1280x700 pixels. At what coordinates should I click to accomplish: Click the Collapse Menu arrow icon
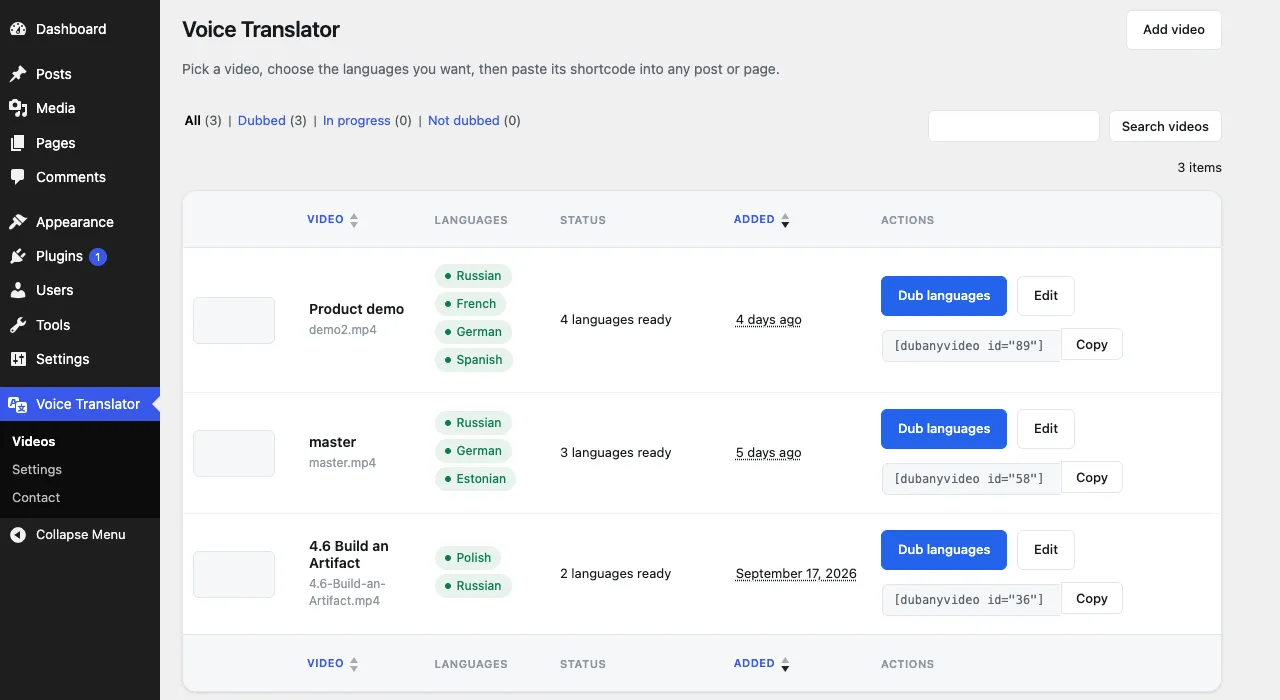(18, 535)
